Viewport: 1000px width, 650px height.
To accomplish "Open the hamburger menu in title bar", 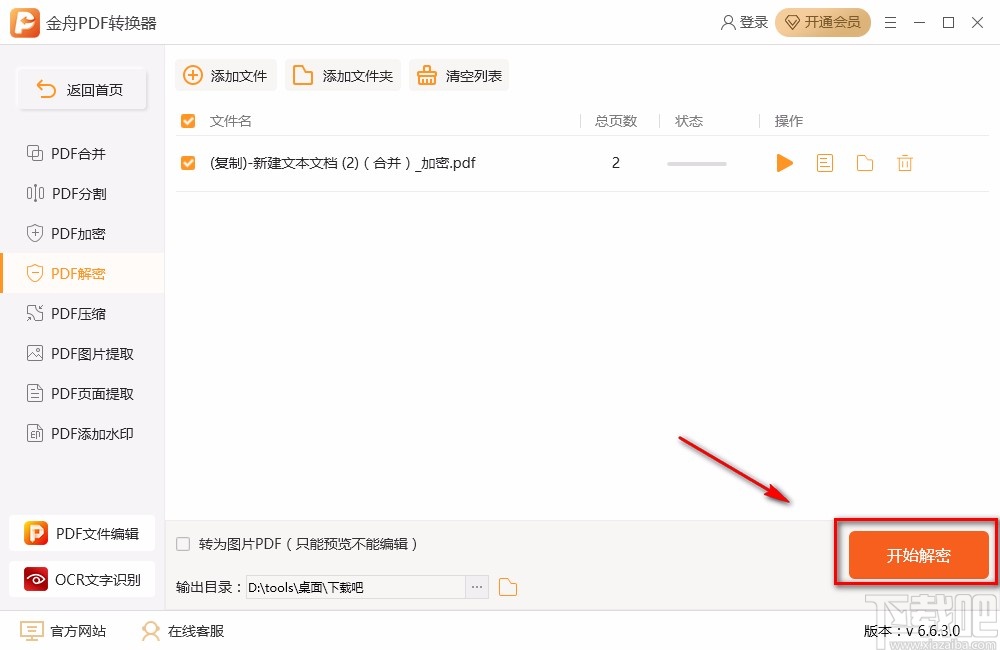I will click(890, 22).
